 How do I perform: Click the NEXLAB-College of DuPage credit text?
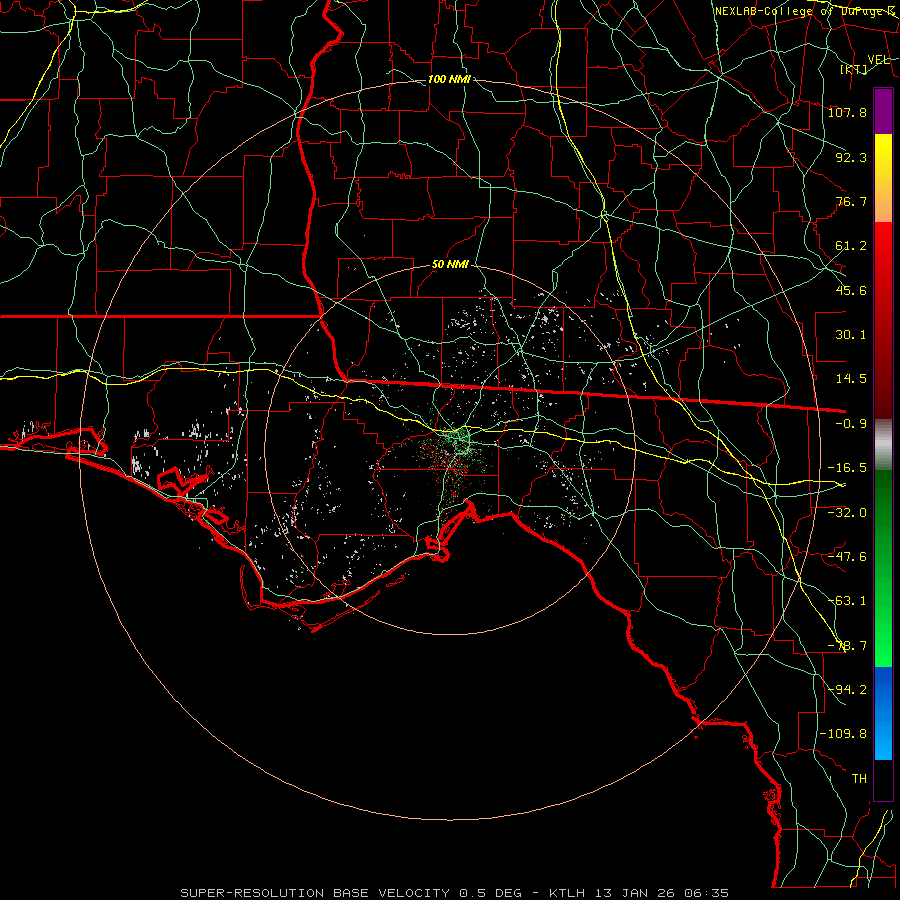[805, 11]
